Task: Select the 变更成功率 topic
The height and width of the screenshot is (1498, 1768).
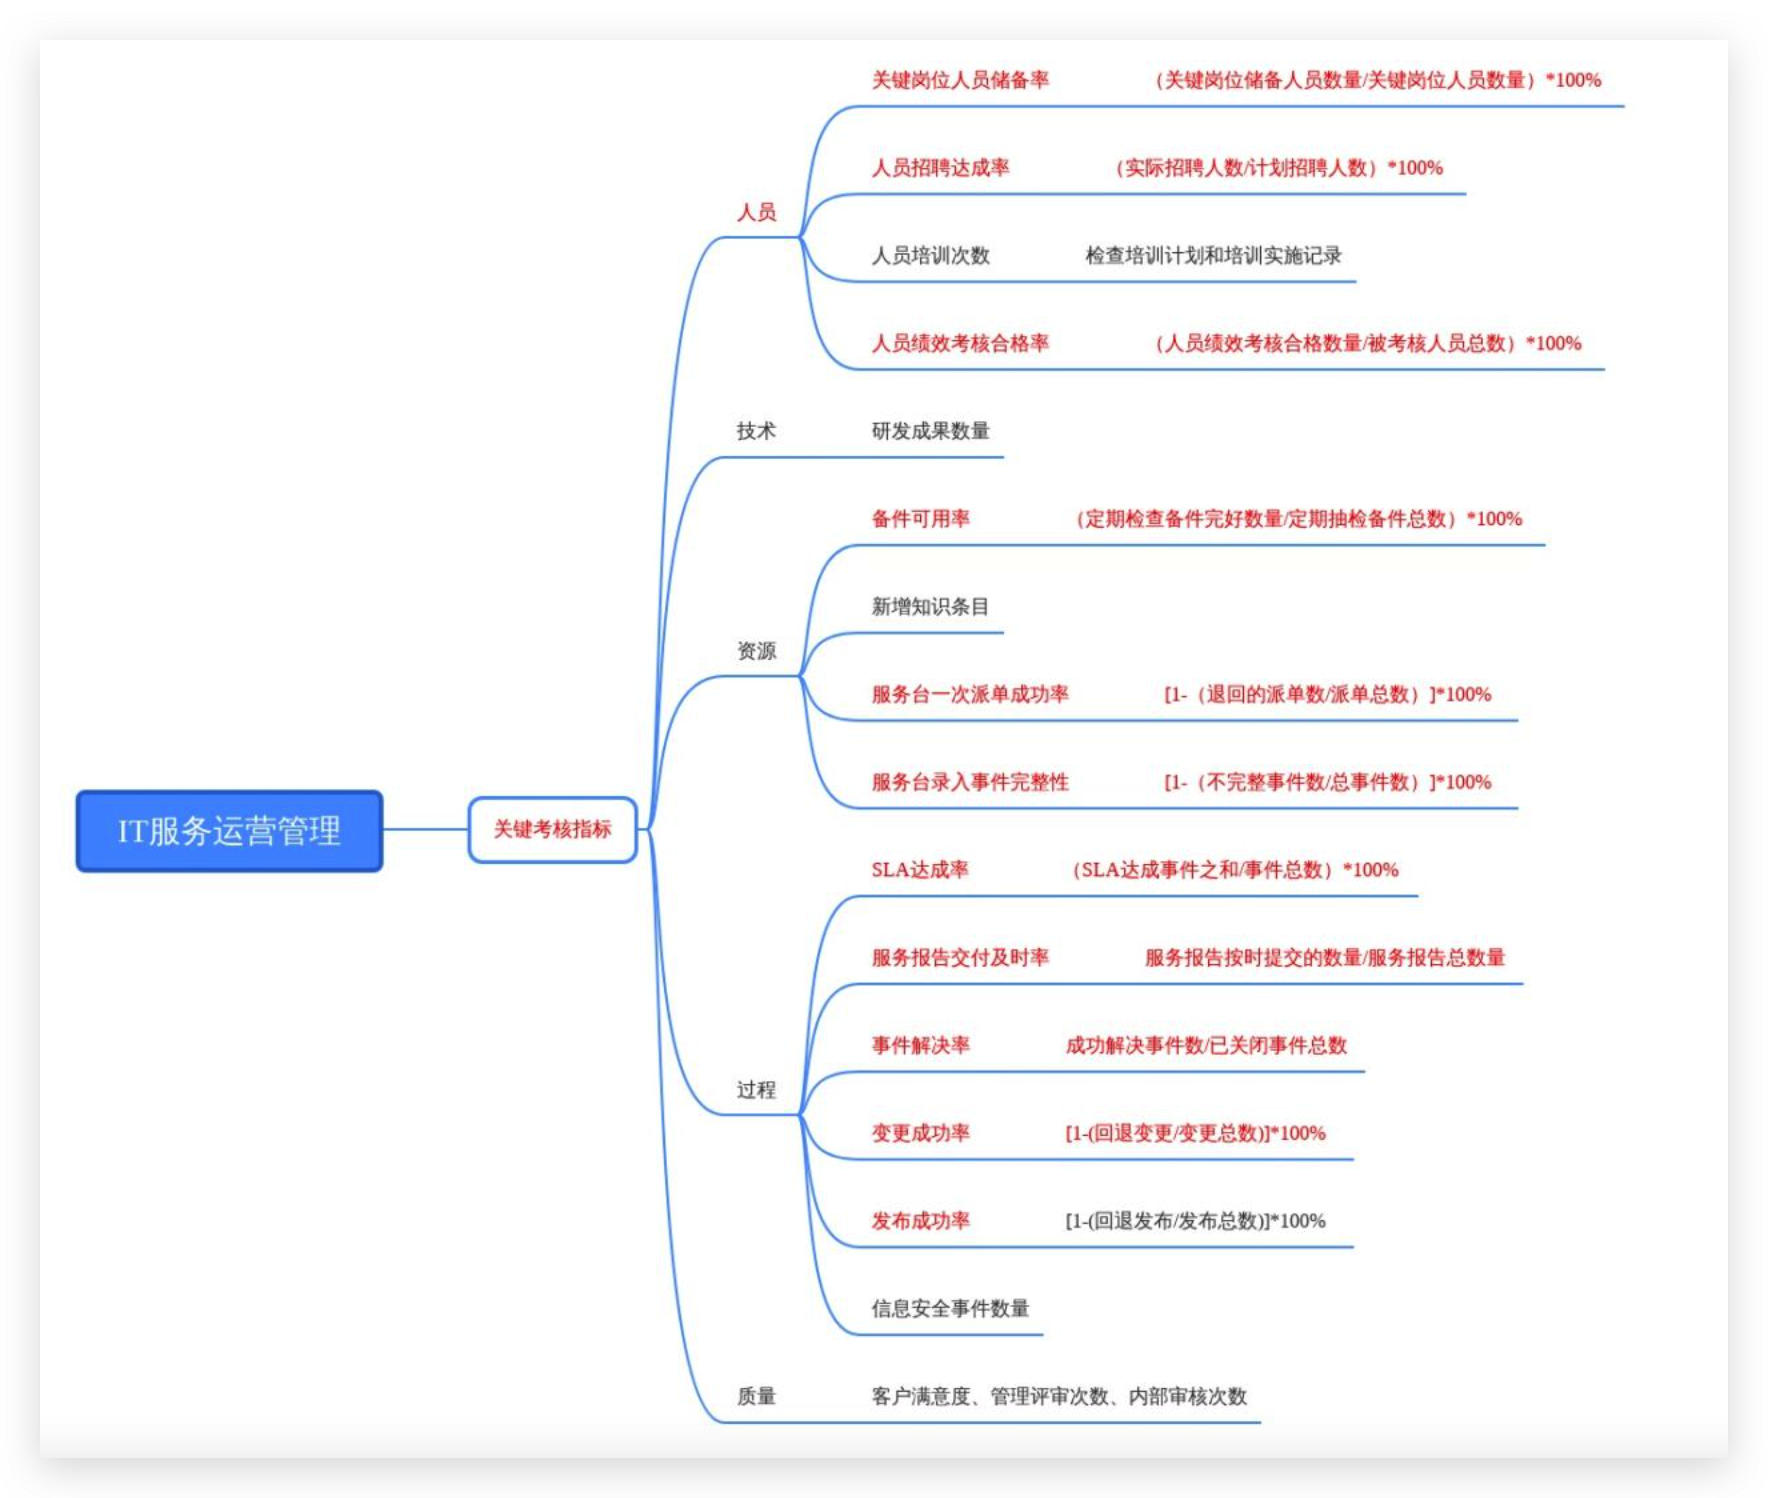Action: pyautogui.click(x=920, y=1134)
